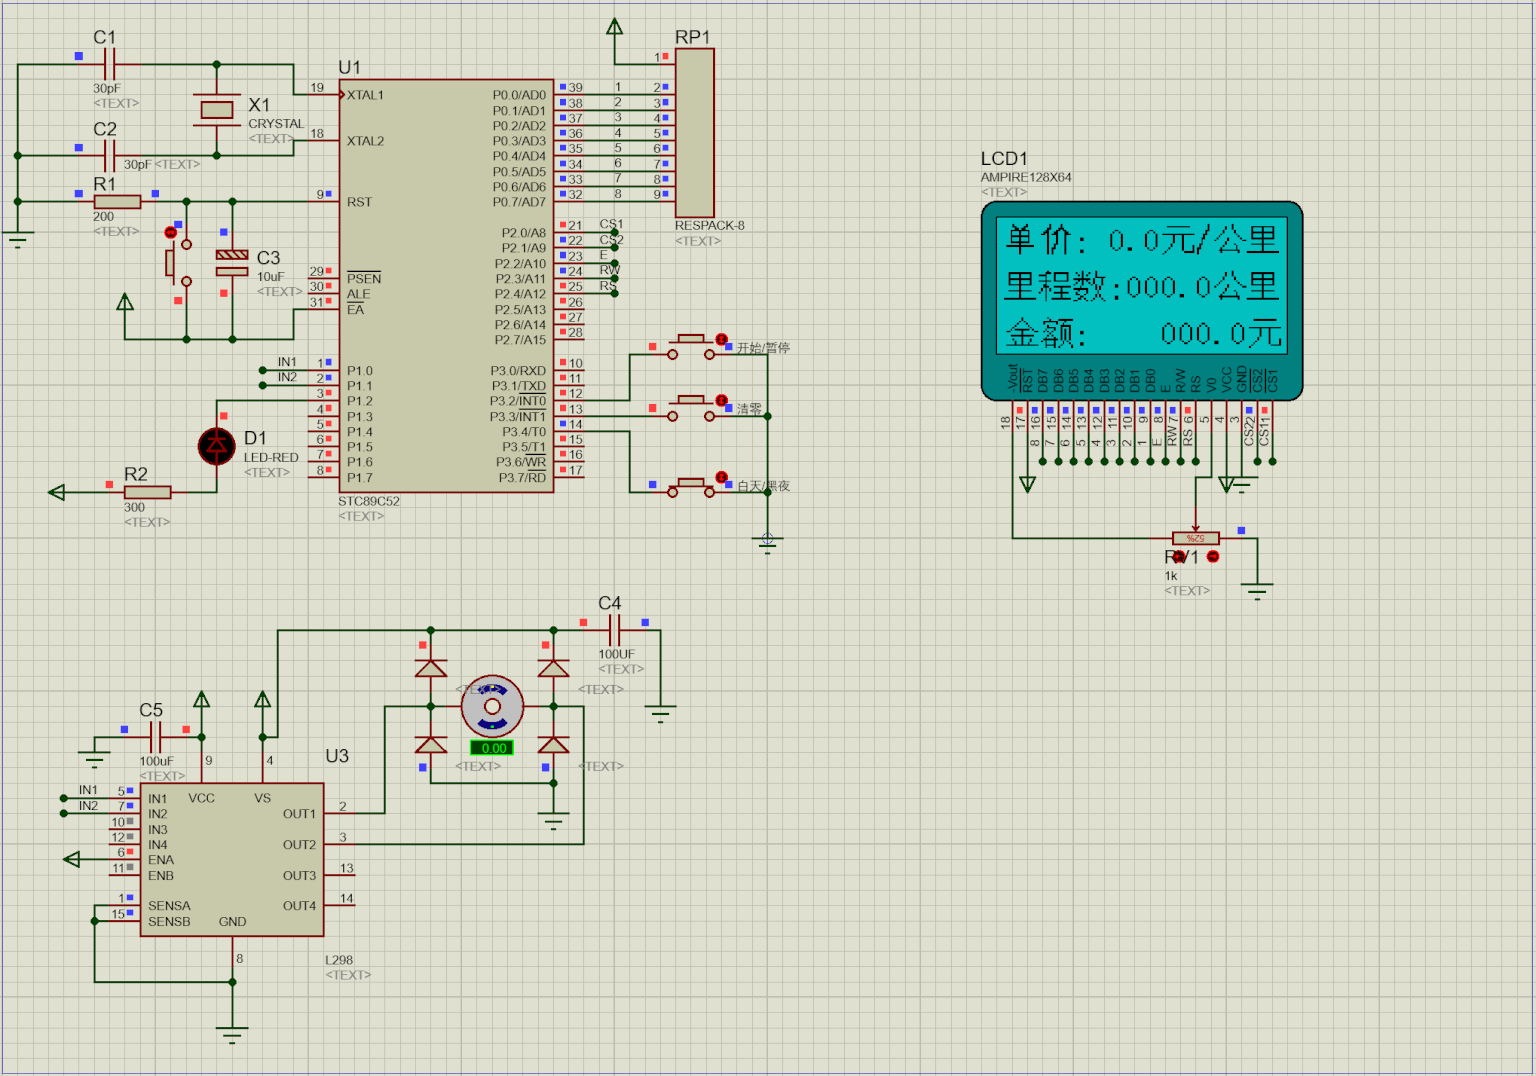
Task: Click the STC89C52 part name label
Action: pyautogui.click(x=369, y=501)
